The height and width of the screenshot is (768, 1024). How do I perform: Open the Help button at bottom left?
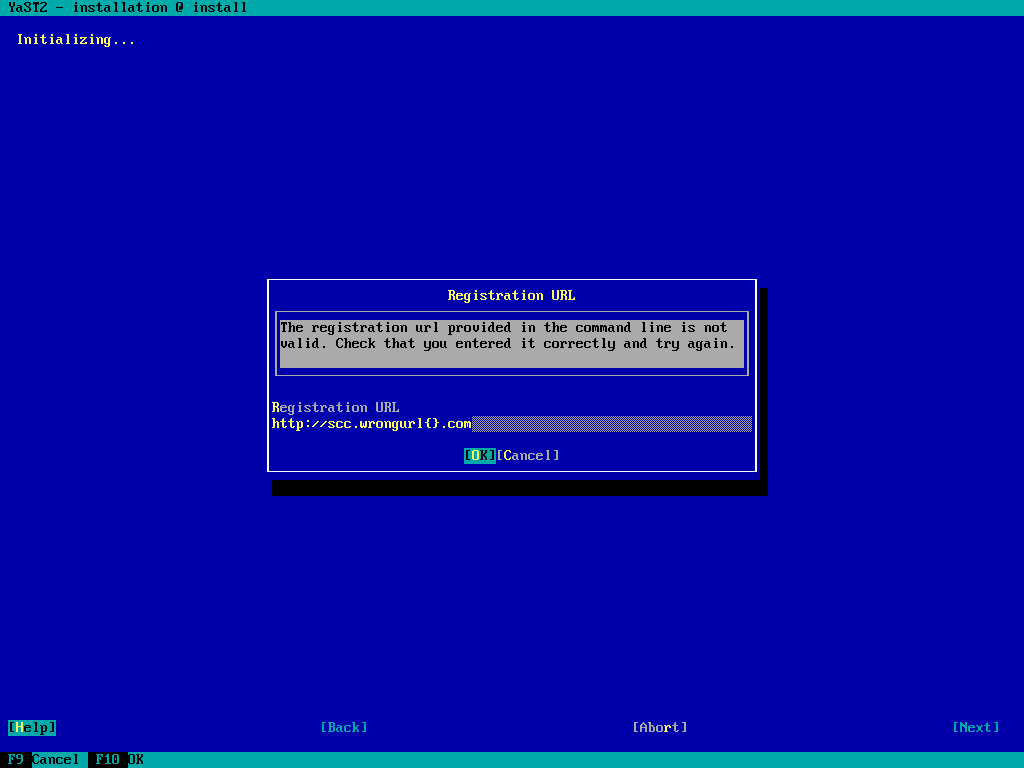click(32, 727)
